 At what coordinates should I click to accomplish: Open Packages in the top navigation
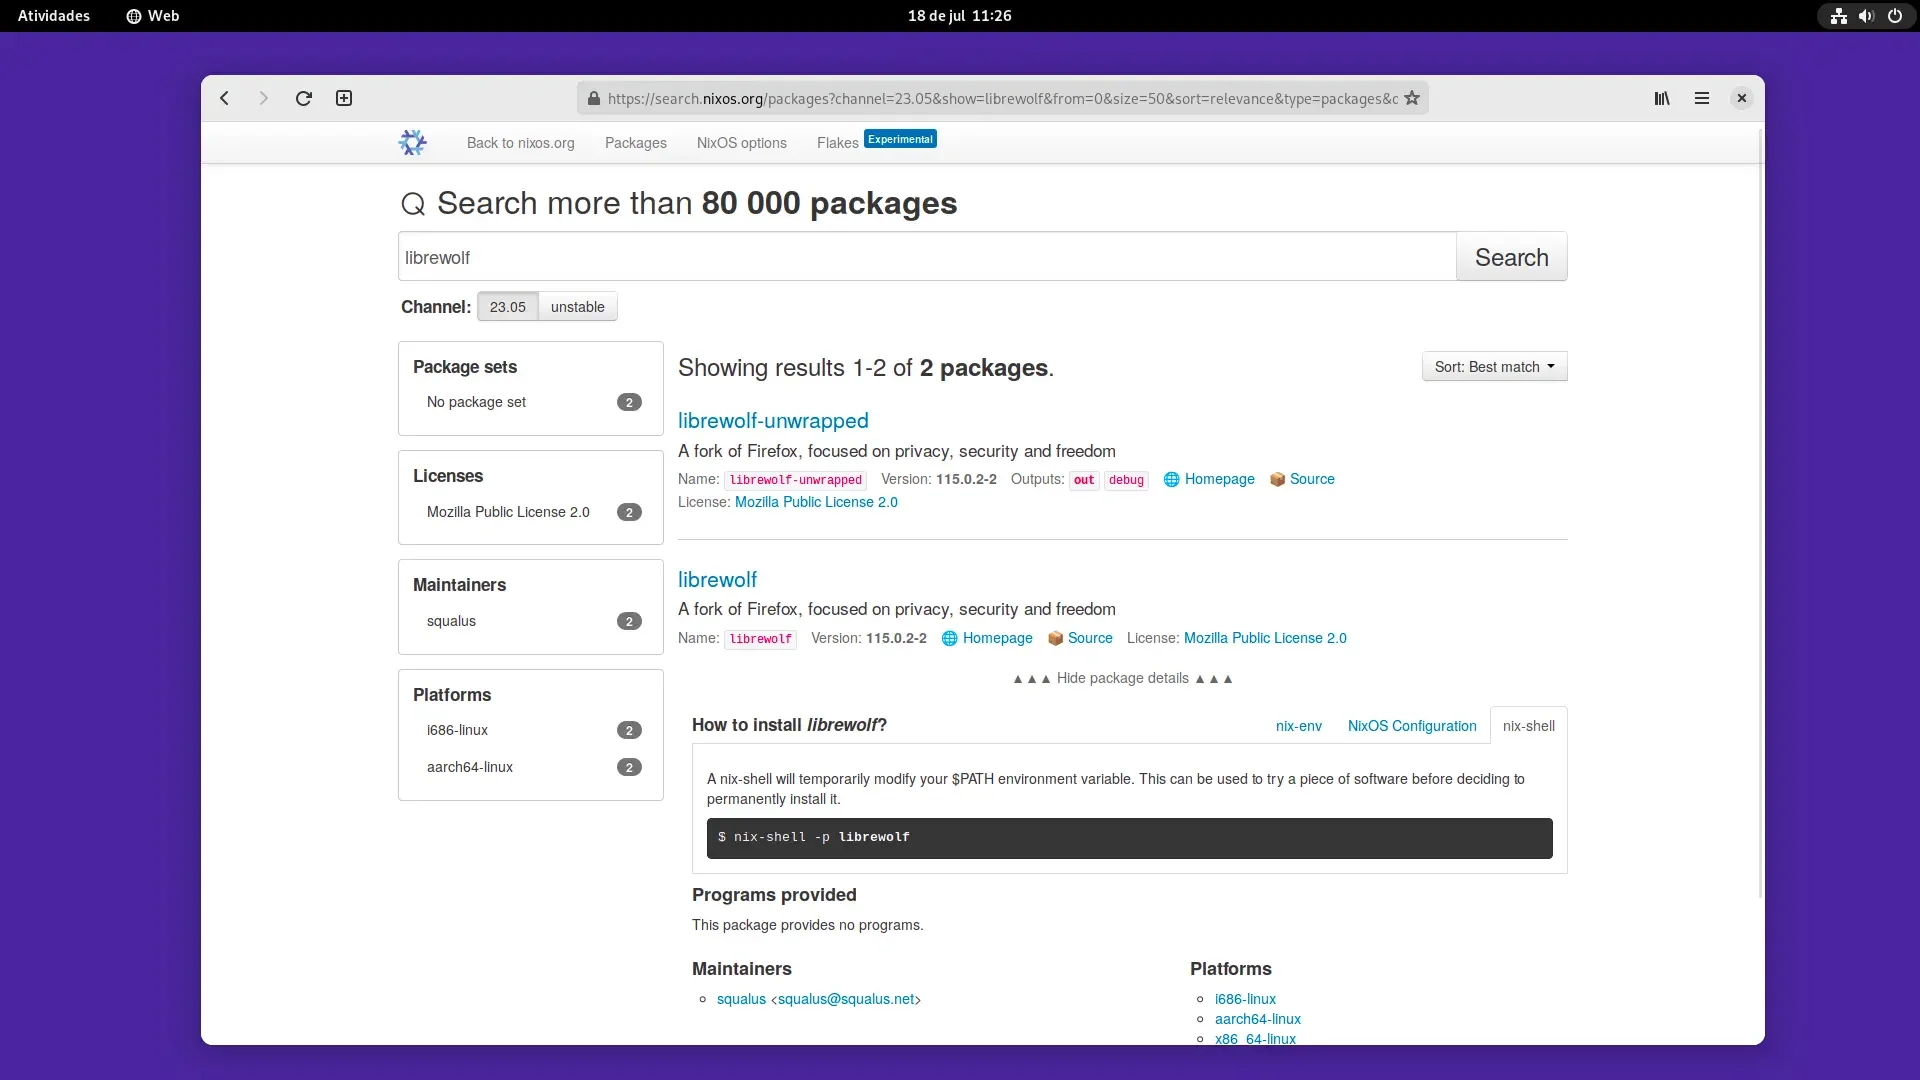pyautogui.click(x=636, y=143)
